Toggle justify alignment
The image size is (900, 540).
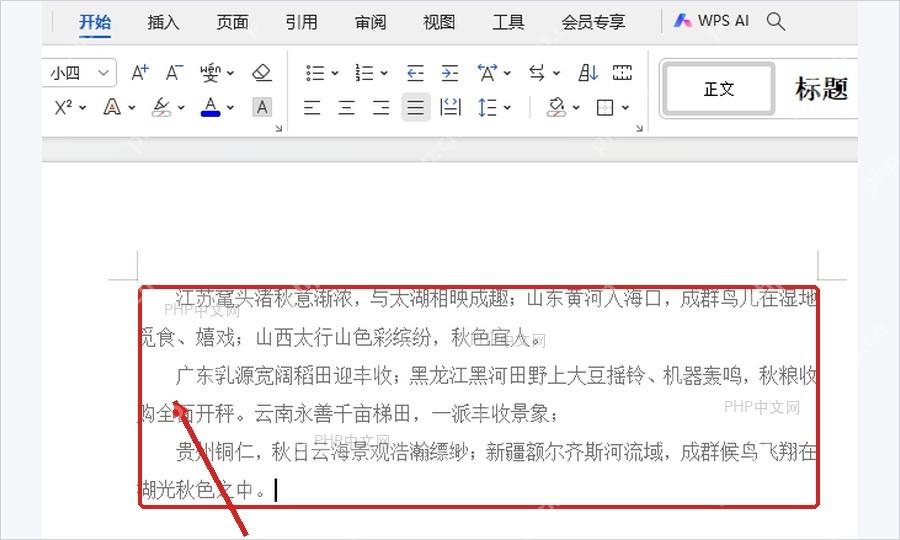click(x=416, y=107)
